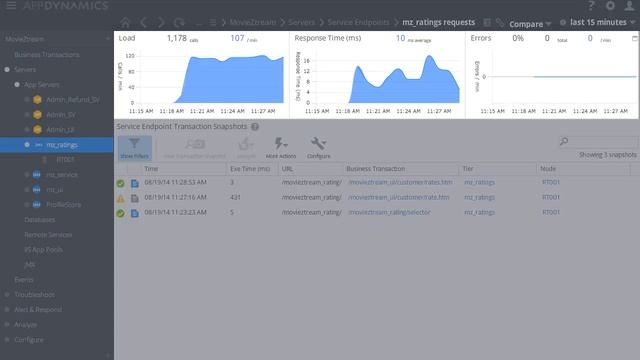
Task: Click green status icon of 11:28:53 snapshot
Action: tap(120, 183)
